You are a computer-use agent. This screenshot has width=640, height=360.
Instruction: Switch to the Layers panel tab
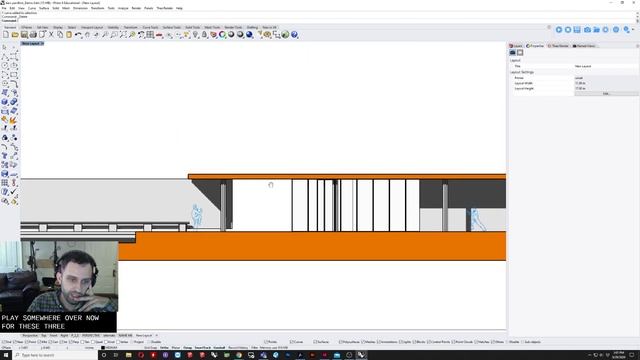(516, 46)
